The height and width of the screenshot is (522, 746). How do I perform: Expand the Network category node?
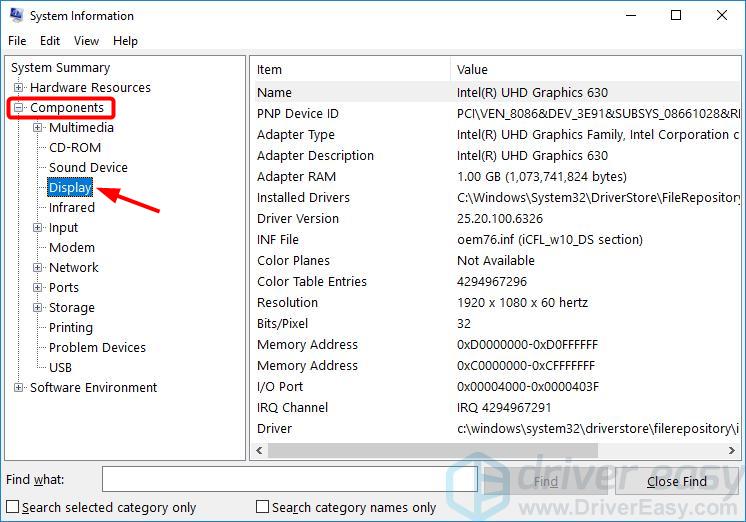pos(38,268)
